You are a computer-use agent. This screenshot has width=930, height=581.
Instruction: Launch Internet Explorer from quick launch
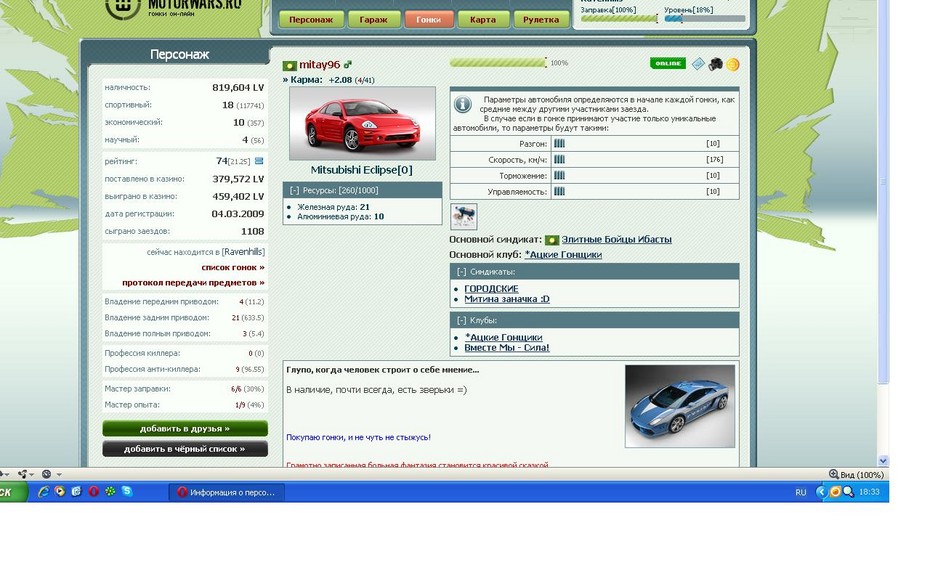(x=43, y=491)
